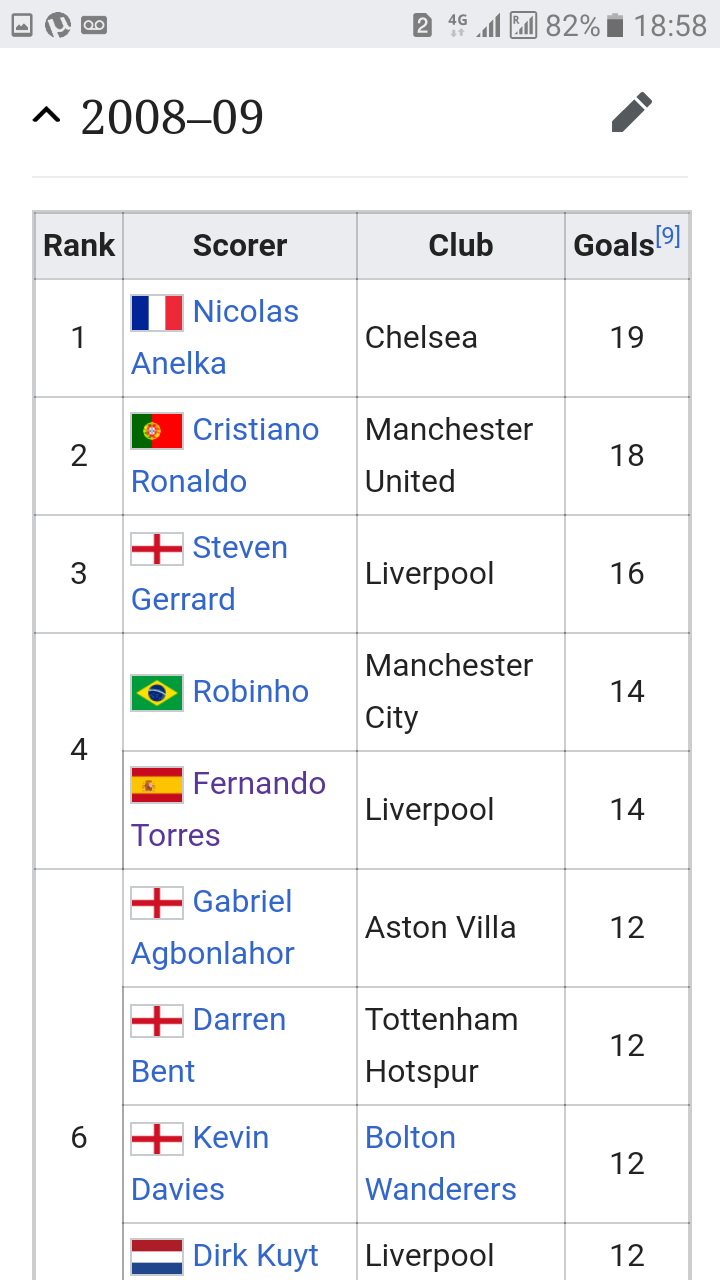
Task: Open the Cristiano Ronaldo player link
Action: tap(255, 430)
